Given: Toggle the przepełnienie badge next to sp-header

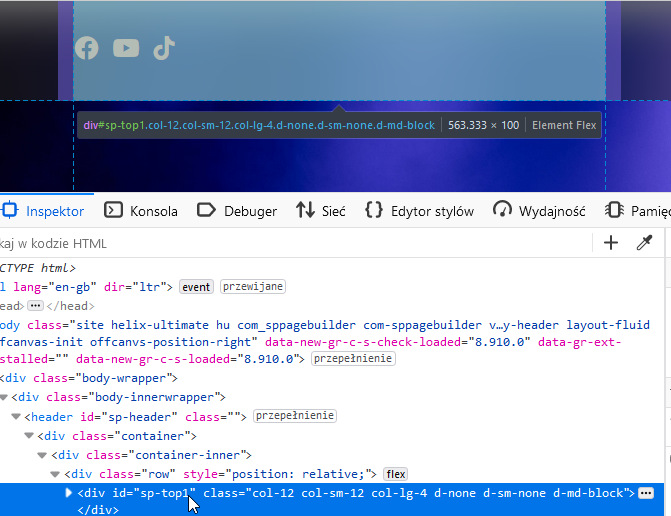Looking at the screenshot, I should pos(295,416).
